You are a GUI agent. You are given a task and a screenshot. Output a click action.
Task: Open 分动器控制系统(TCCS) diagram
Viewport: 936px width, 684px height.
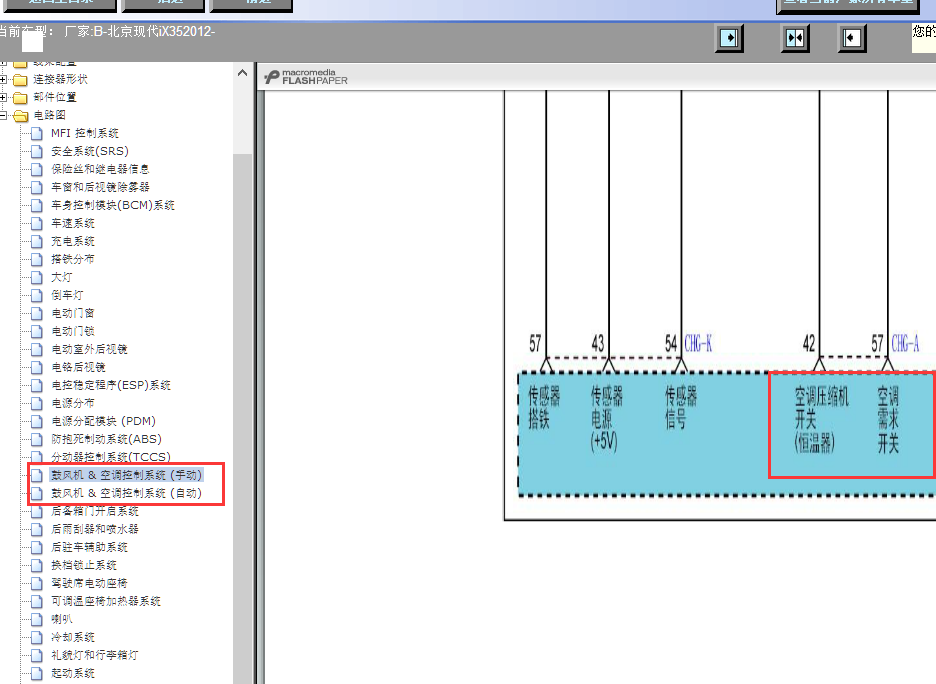(x=111, y=456)
